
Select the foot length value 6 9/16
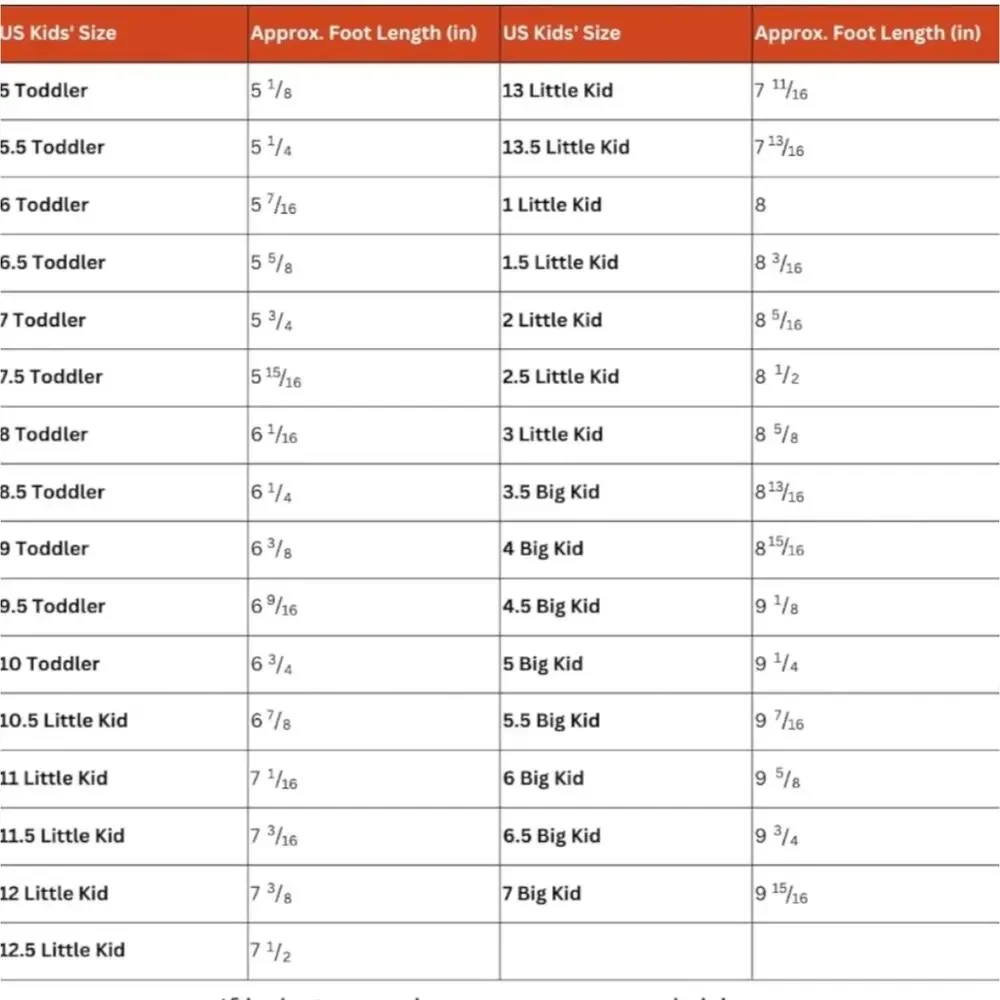tap(274, 605)
